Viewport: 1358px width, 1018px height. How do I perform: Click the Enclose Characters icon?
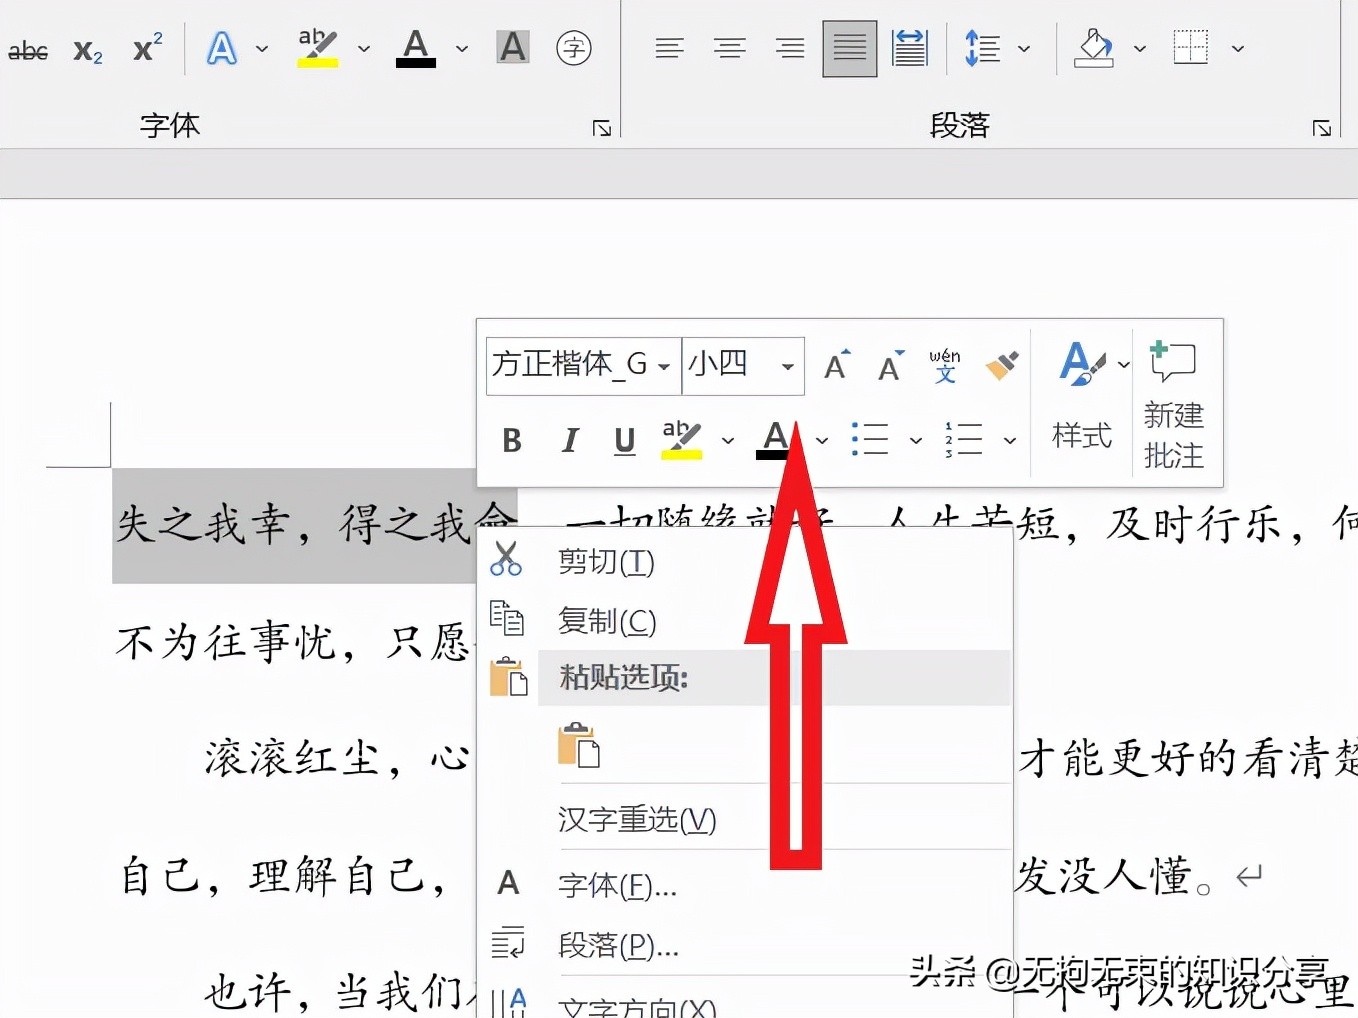pyautogui.click(x=575, y=47)
